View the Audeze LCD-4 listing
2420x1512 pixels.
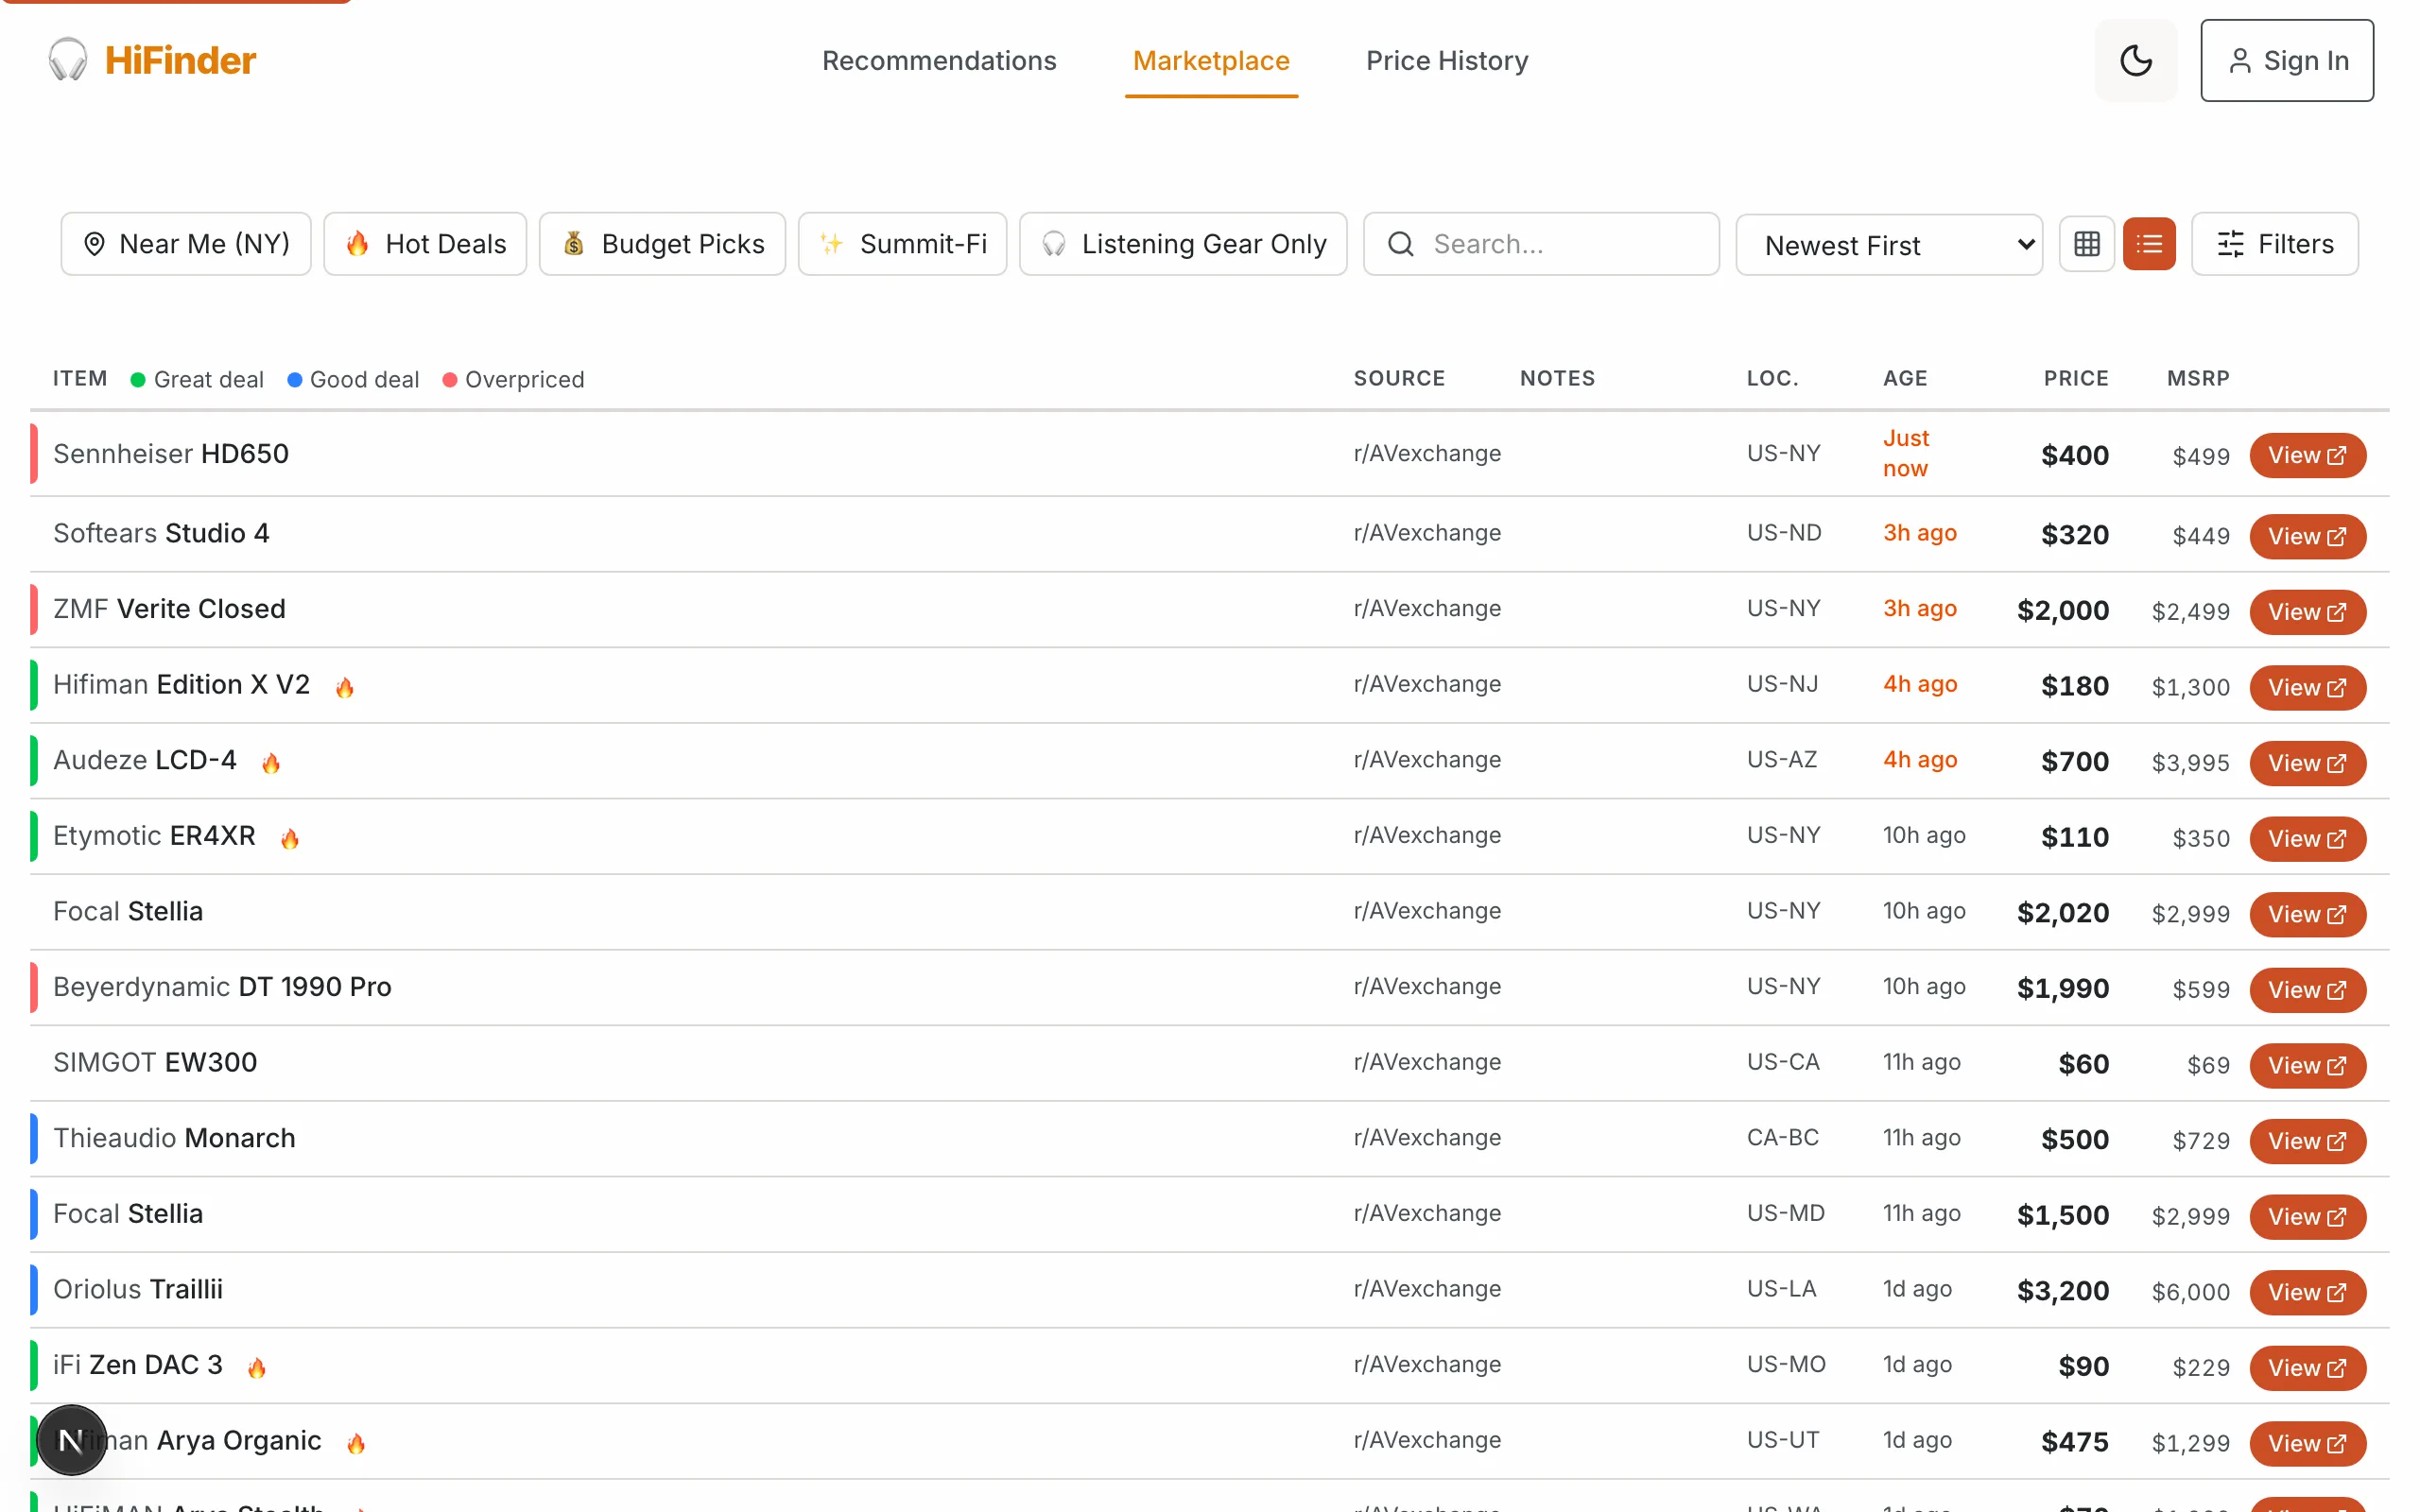[x=2307, y=763]
